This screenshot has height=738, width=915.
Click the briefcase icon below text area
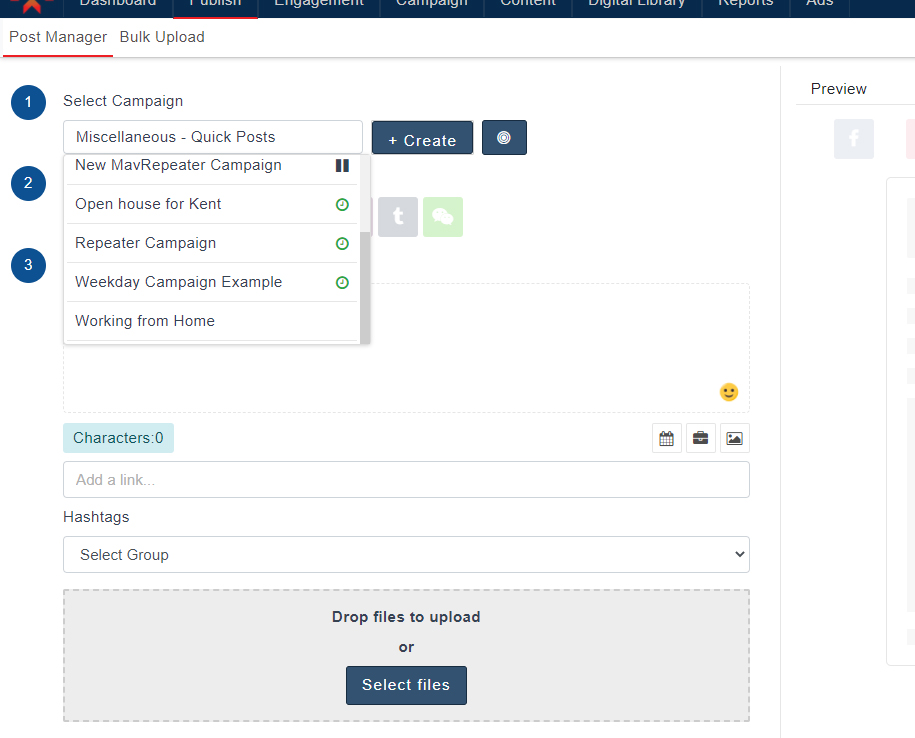click(x=701, y=438)
